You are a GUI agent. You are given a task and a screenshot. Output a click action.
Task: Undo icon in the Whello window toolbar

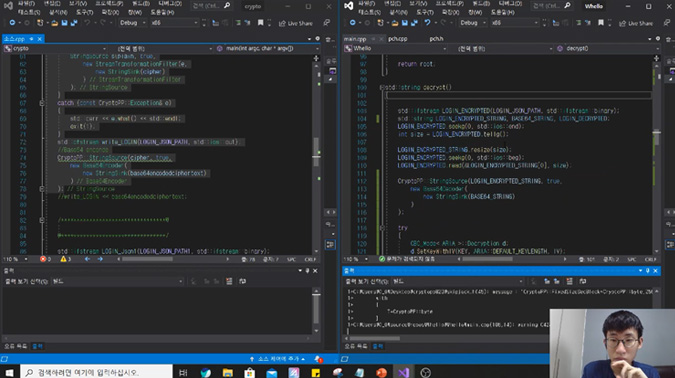[427, 23]
